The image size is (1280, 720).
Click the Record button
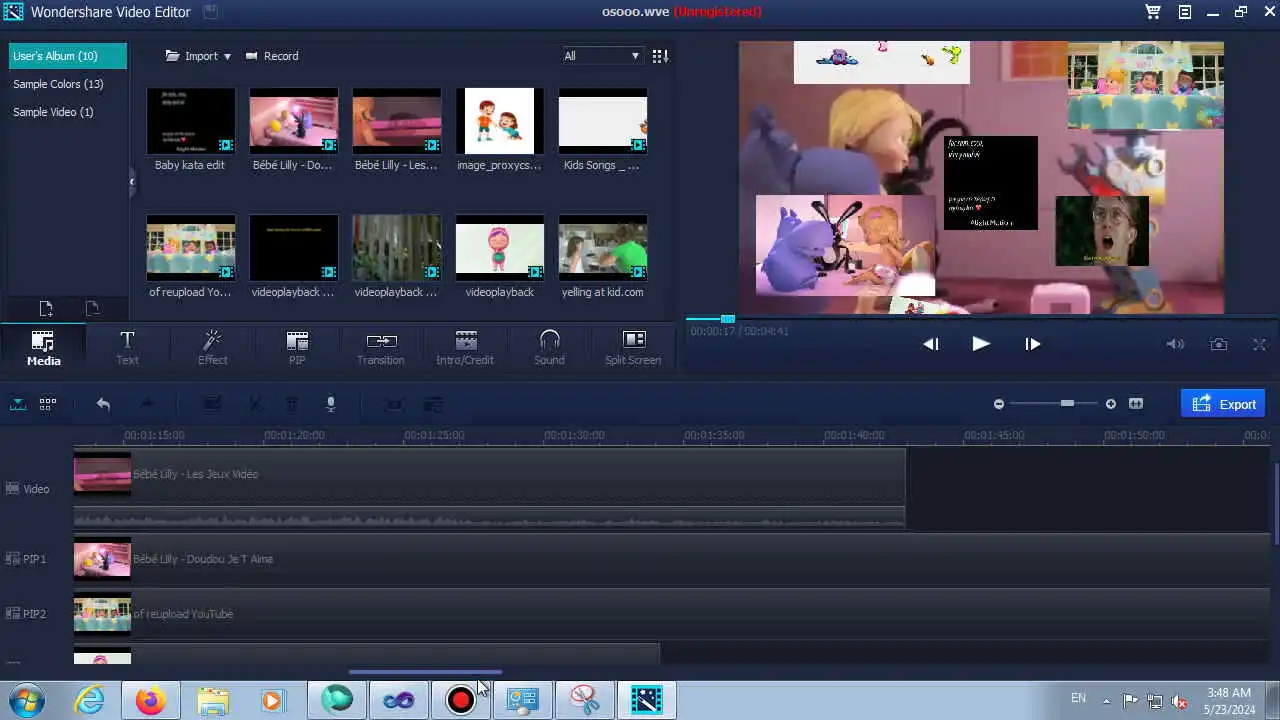tap(272, 56)
